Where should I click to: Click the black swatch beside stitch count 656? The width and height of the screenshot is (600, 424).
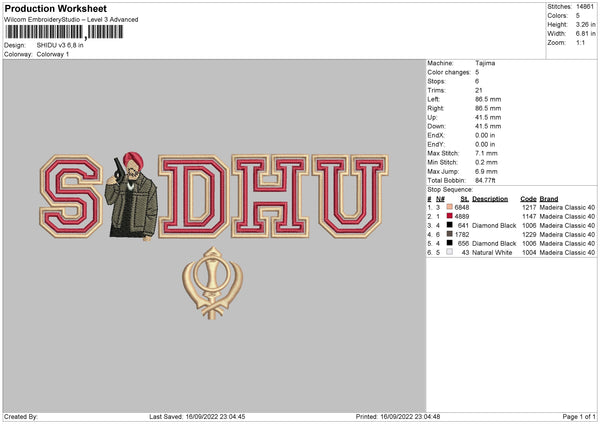(x=450, y=243)
